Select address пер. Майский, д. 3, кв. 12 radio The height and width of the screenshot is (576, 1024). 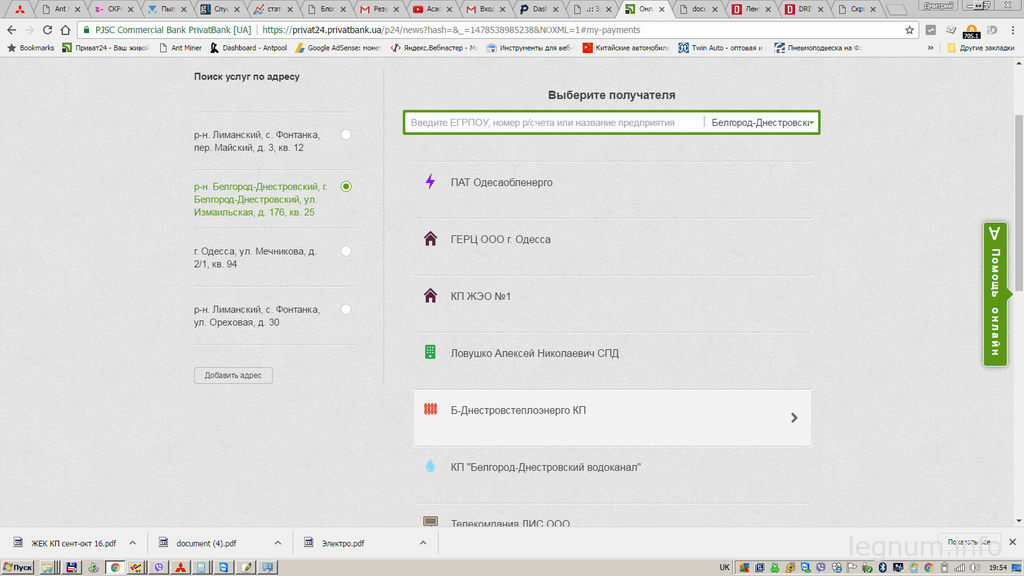point(346,135)
